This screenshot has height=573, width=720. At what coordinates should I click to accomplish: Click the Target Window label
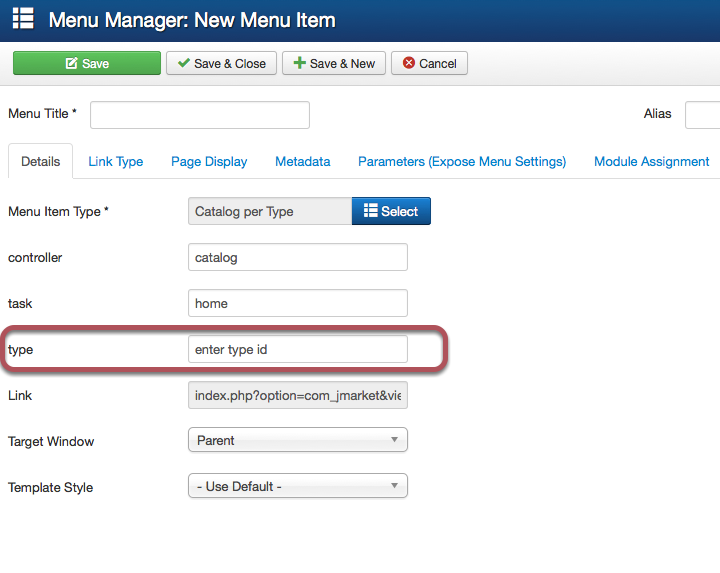pos(51,441)
